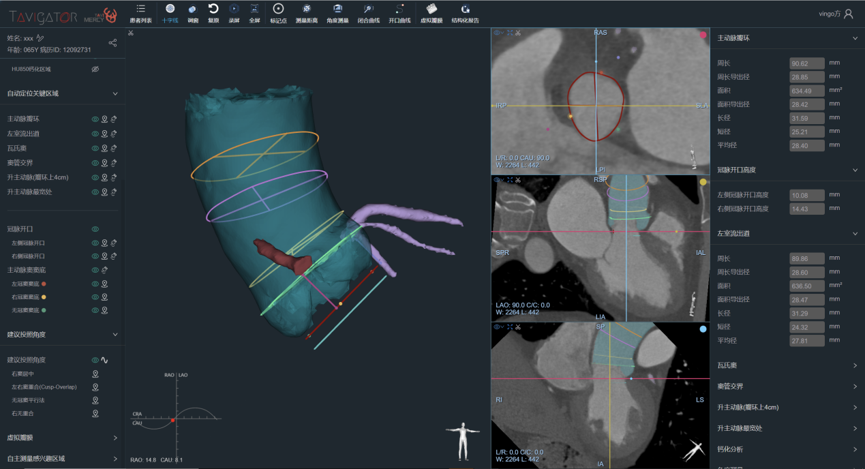865x469 pixels.
Task: Expand the 钙化分析 section on right panel
Action: pyautogui.click(x=854, y=449)
